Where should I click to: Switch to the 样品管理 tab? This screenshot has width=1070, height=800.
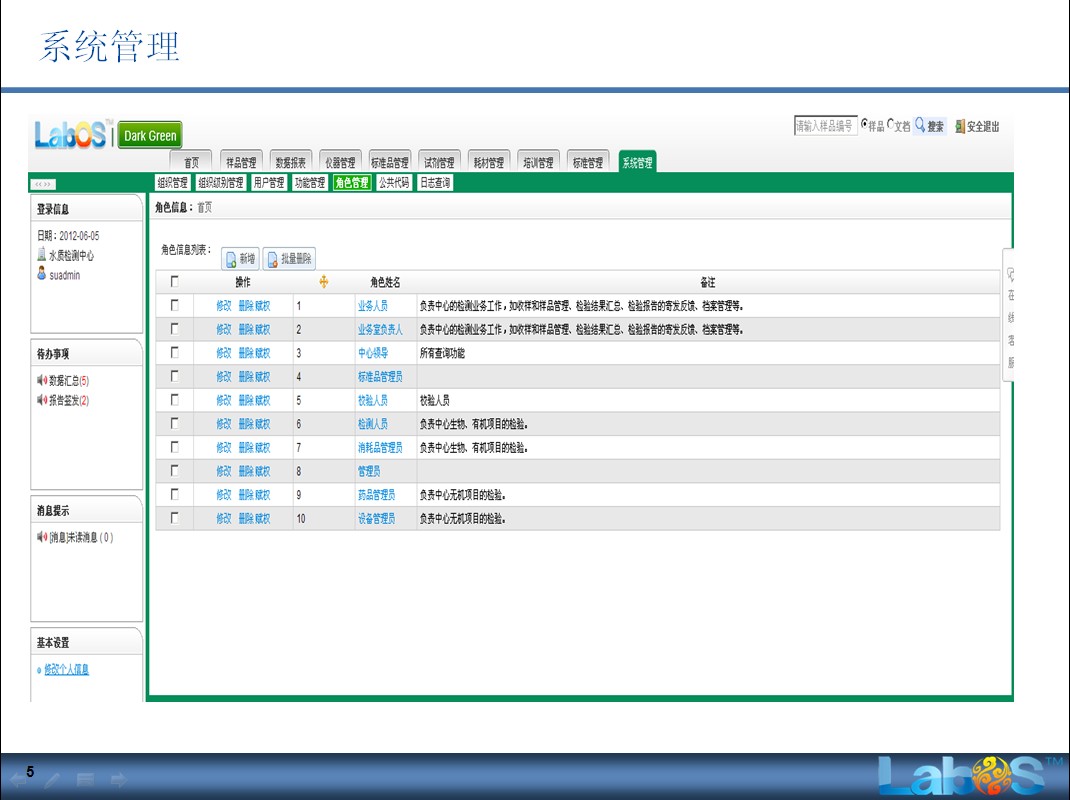tap(241, 163)
